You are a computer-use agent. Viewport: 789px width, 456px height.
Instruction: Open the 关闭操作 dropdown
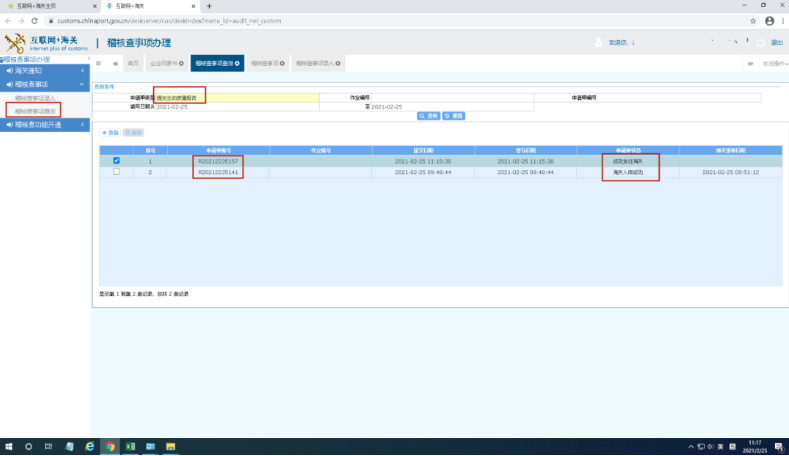point(775,64)
